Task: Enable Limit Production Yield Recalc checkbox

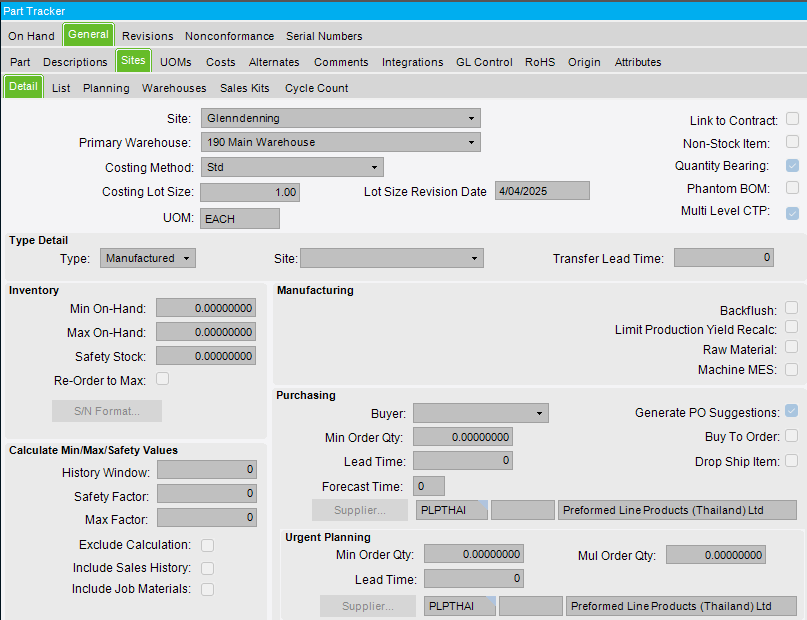Action: pyautogui.click(x=792, y=327)
